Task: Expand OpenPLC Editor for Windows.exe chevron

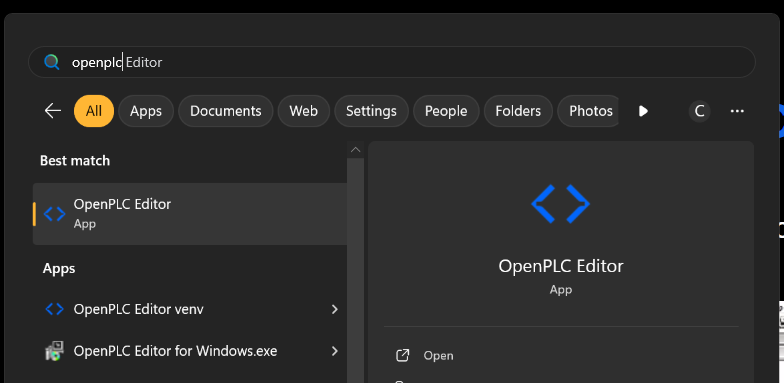Action: 334,352
